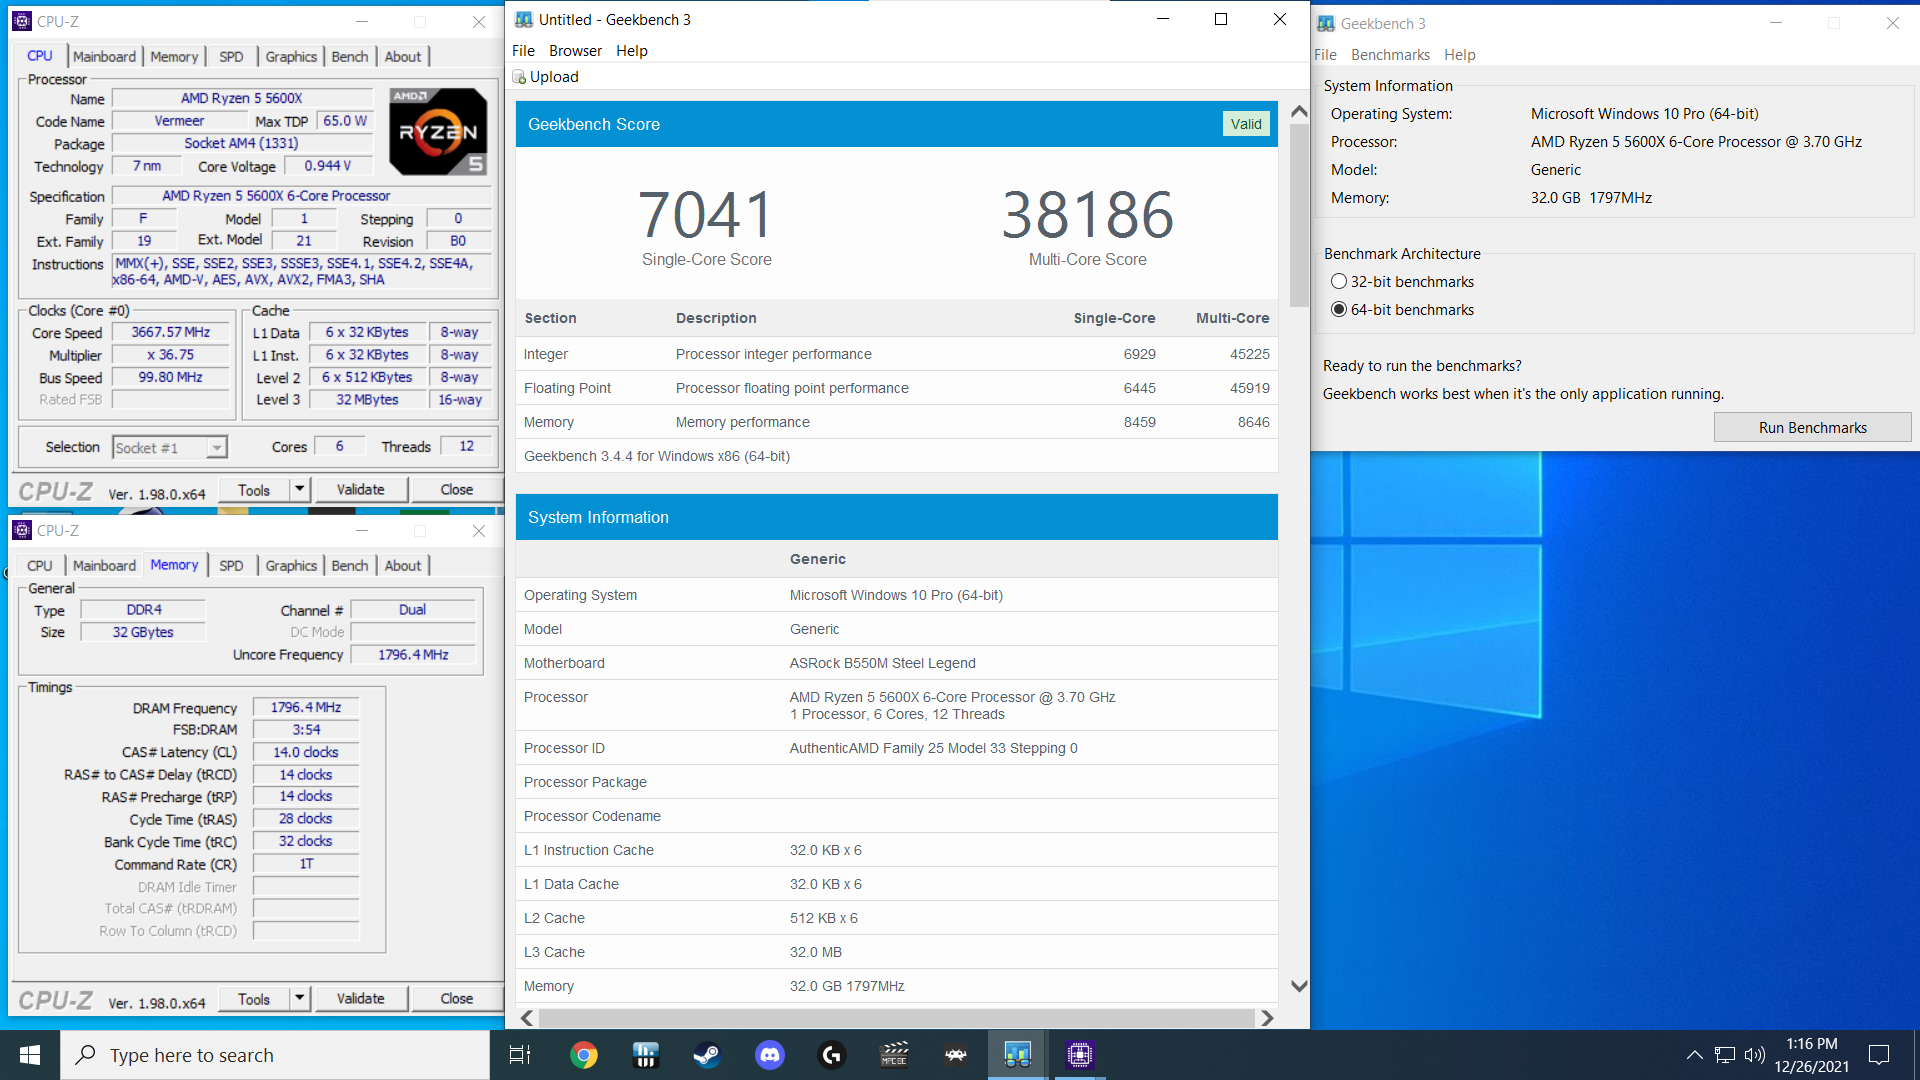Click the equalizer app icon in taskbar

(646, 1055)
